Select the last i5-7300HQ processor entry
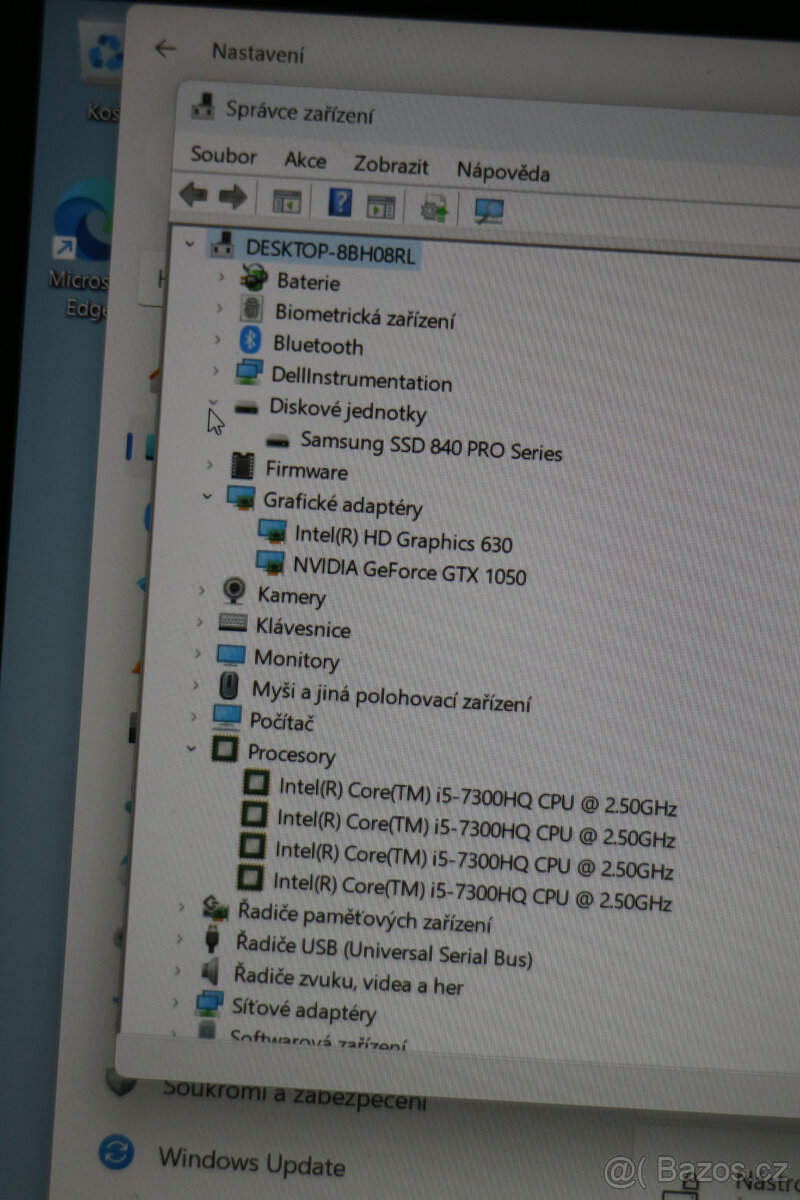800x1200 pixels. 472,893
